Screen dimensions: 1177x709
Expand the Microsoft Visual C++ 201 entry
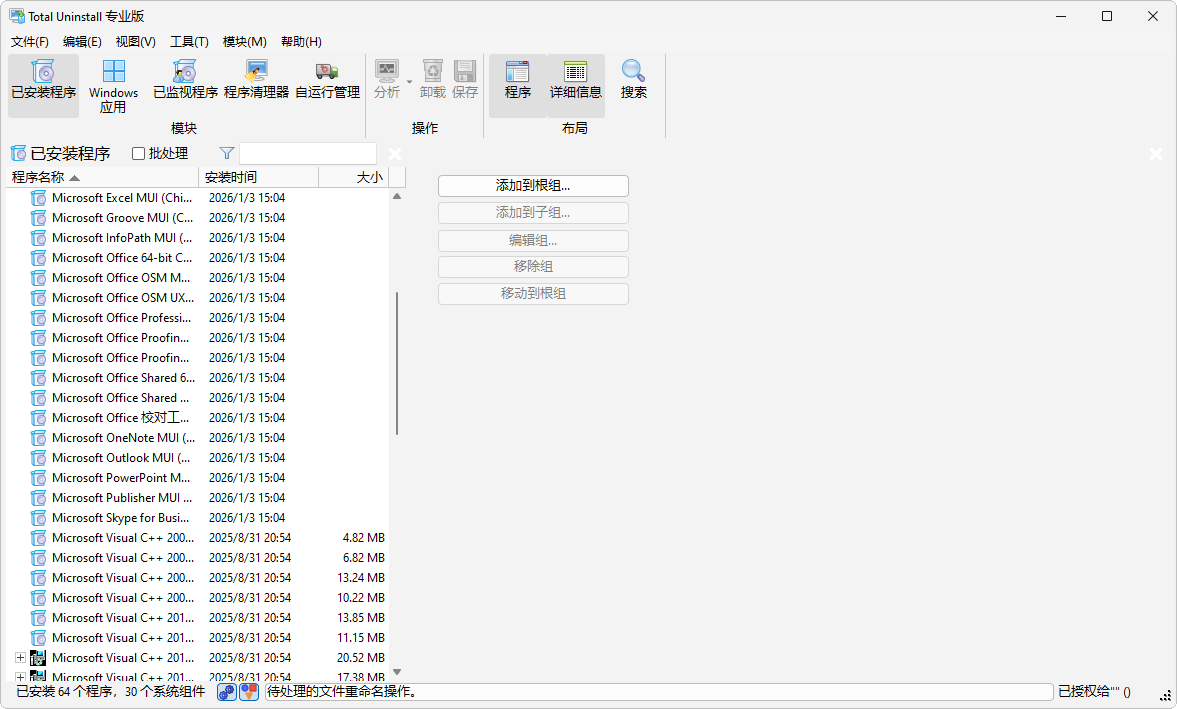point(20,657)
